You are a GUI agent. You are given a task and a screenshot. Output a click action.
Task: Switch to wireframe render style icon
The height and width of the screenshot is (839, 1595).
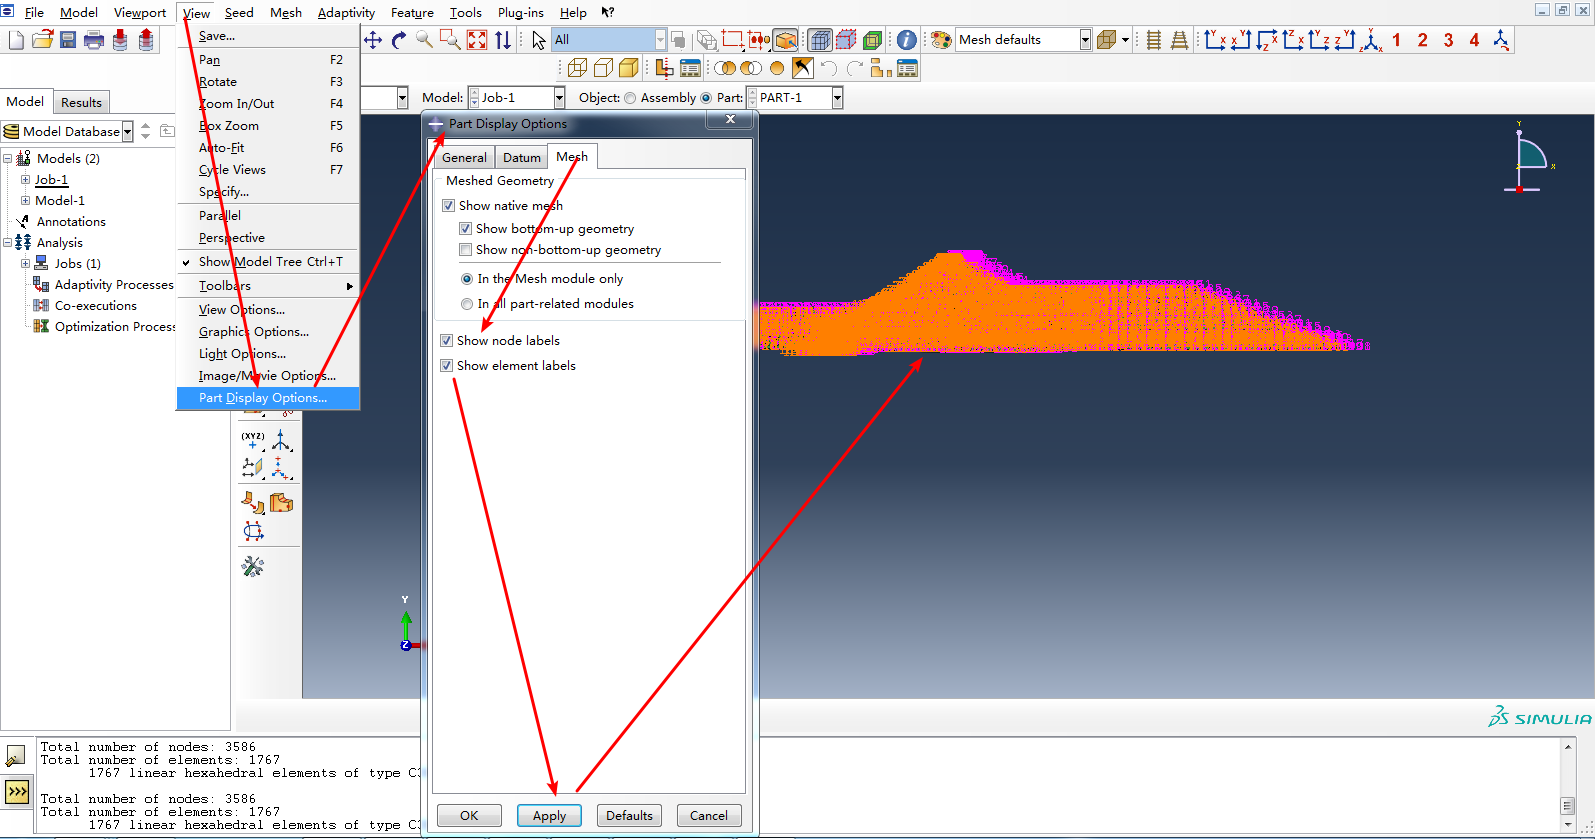577,68
